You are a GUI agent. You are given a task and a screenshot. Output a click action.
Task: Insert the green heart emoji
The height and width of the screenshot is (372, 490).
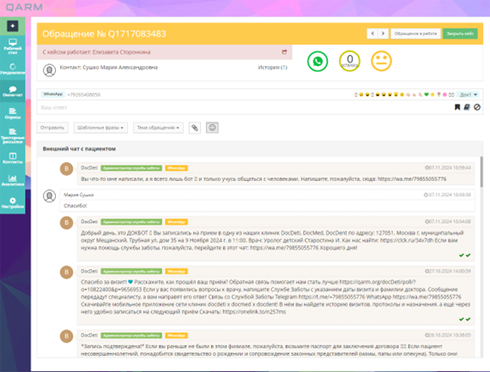click(x=426, y=95)
